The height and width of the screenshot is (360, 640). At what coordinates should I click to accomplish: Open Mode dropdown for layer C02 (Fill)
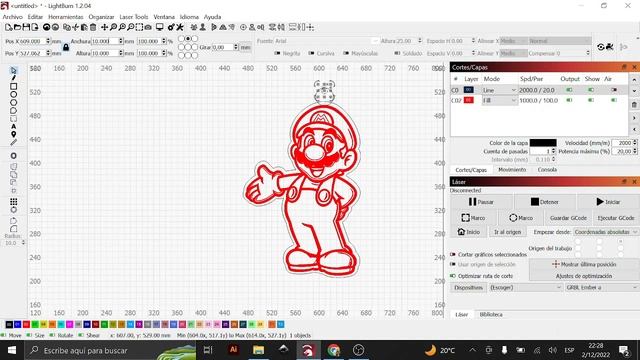[x=500, y=100]
